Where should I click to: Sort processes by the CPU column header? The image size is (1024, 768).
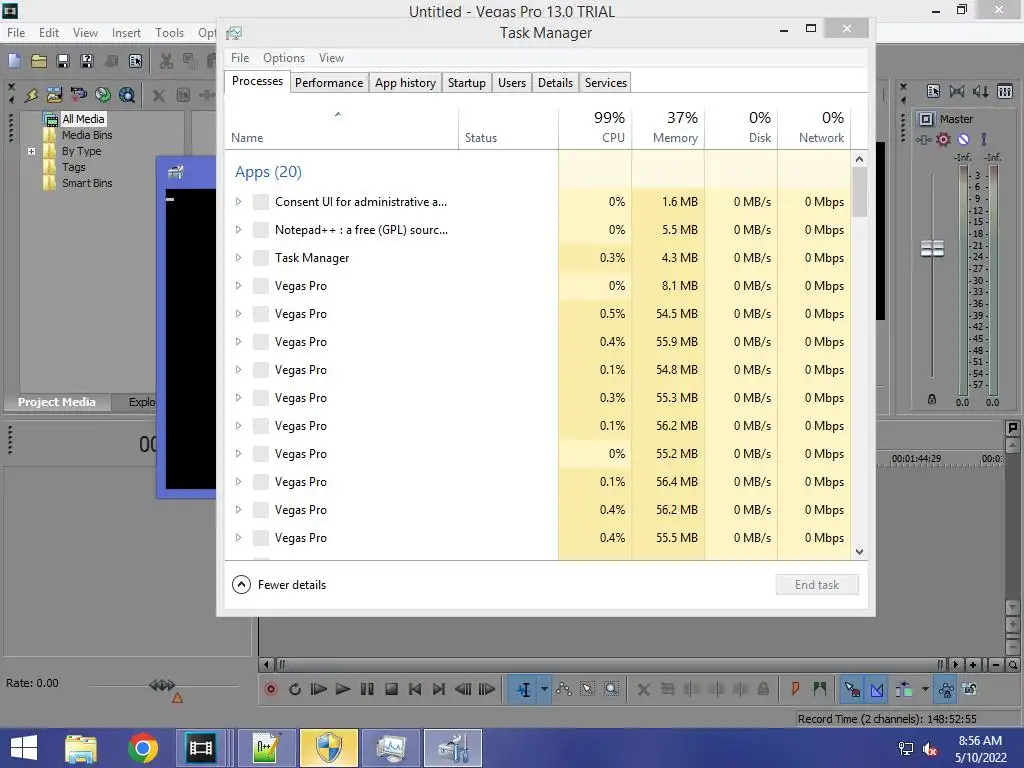pos(595,127)
